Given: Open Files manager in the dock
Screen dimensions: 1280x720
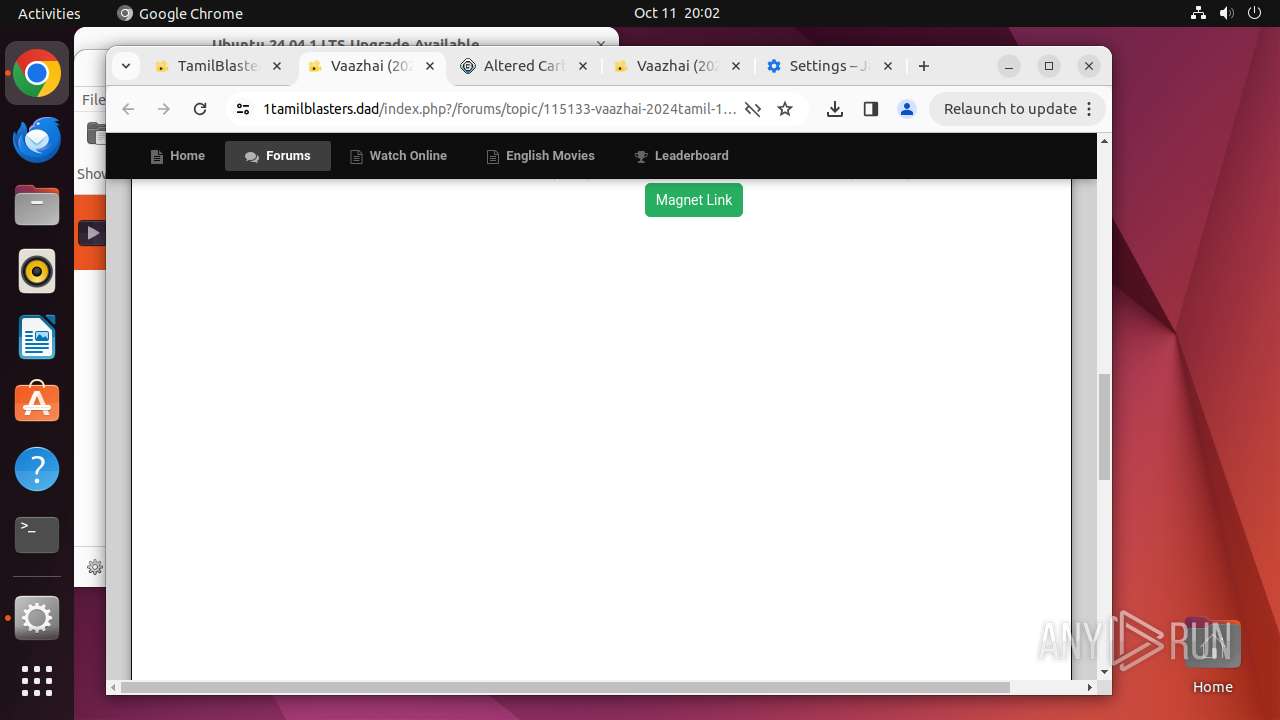Looking at the screenshot, I should [x=37, y=206].
